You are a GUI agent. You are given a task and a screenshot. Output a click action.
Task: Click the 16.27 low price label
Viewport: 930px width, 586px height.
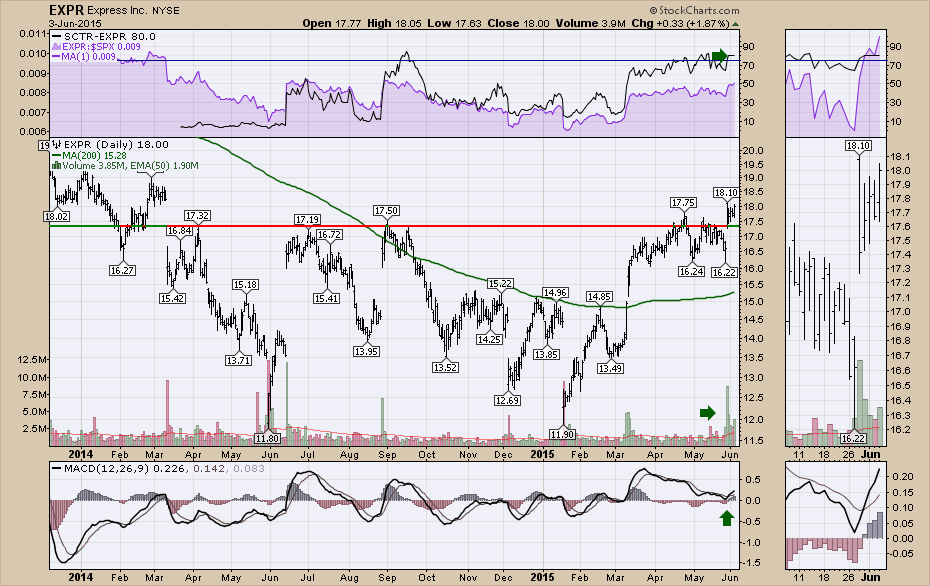click(122, 270)
